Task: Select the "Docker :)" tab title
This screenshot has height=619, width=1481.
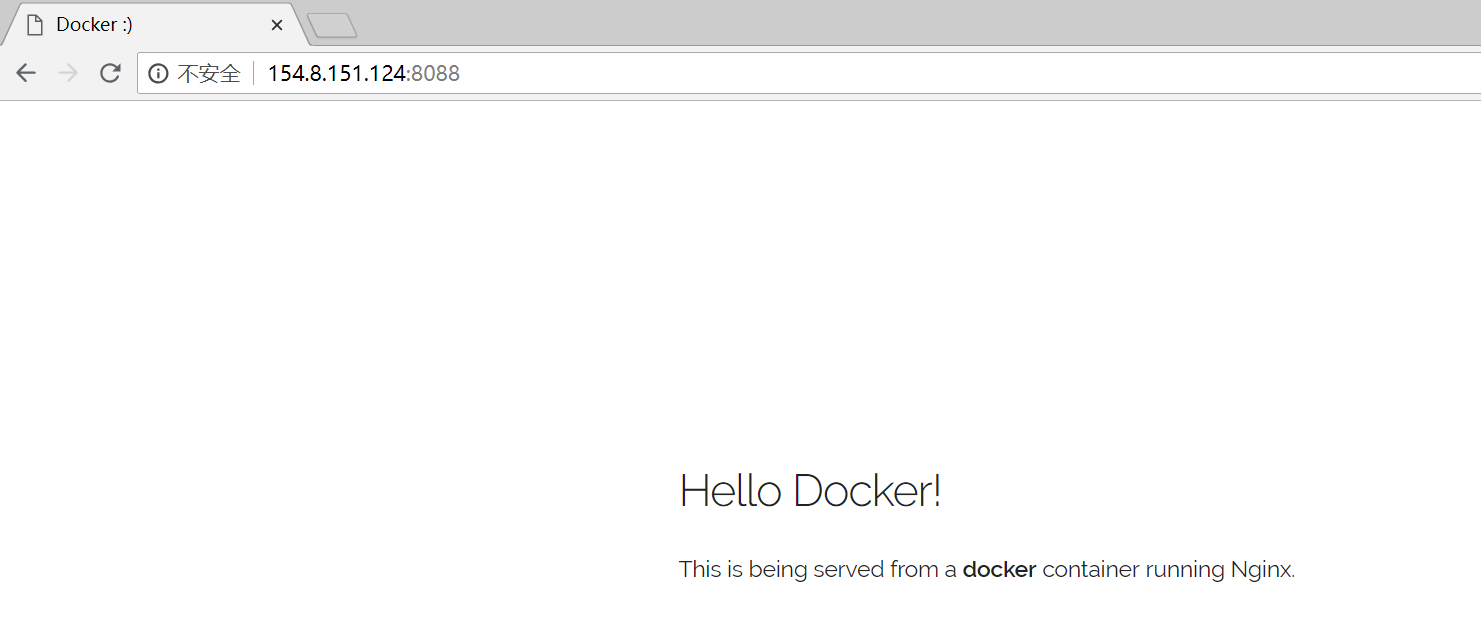Action: pos(94,25)
